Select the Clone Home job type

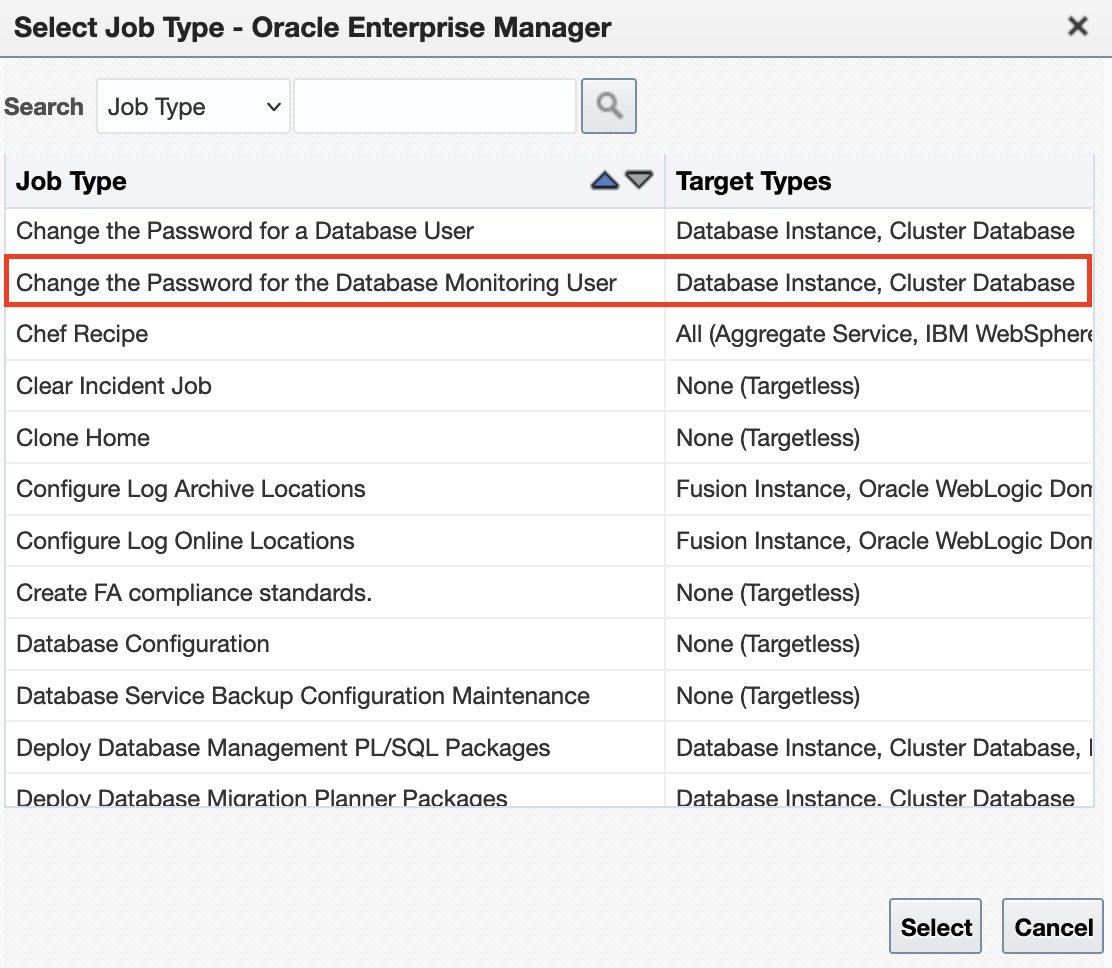[x=83, y=438]
